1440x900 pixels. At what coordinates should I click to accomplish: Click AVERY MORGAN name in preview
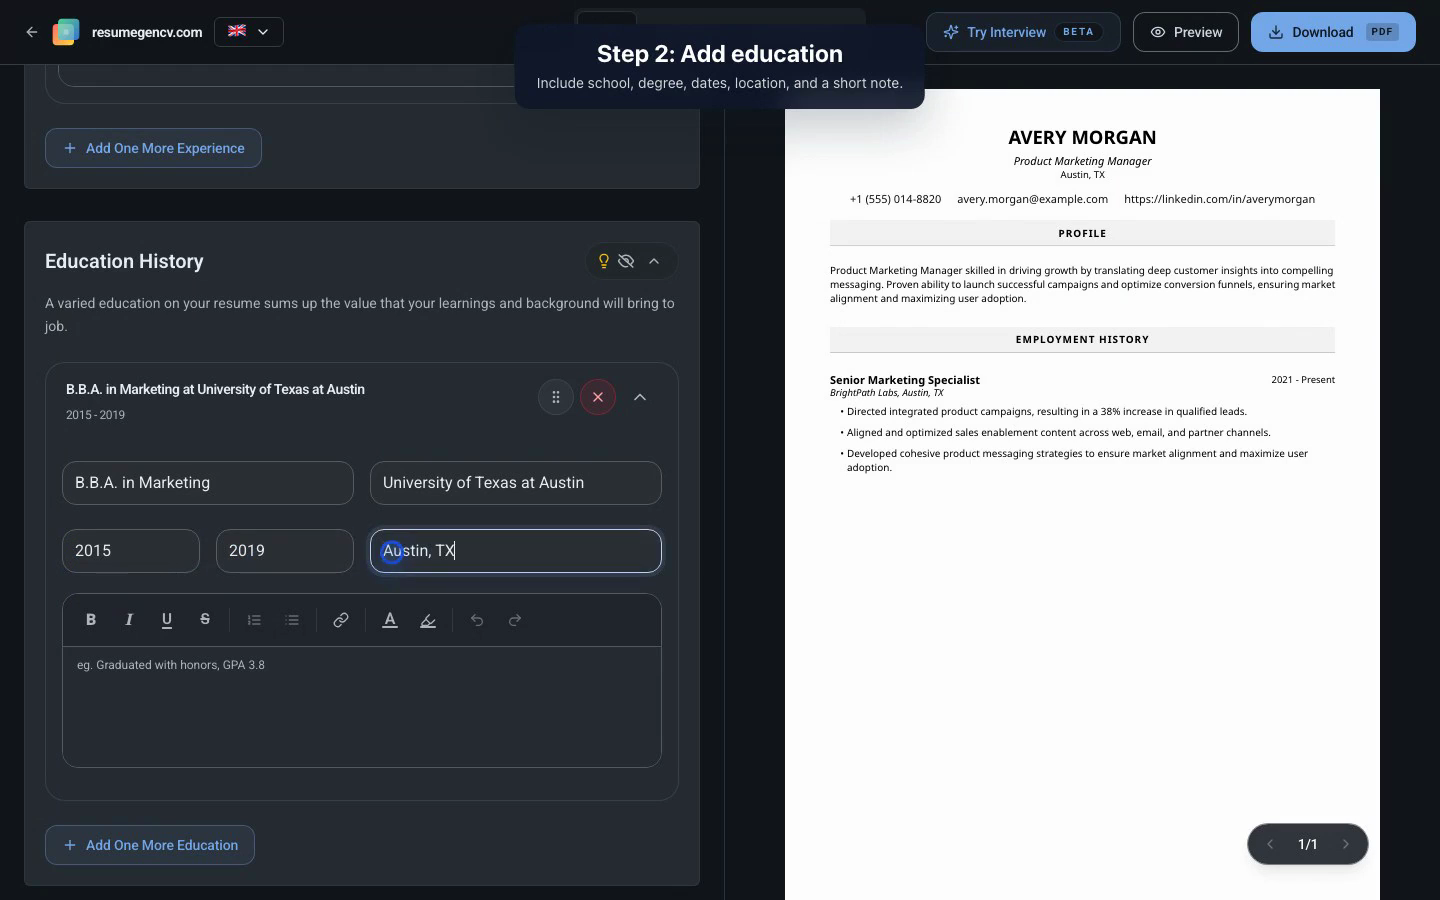point(1082,138)
